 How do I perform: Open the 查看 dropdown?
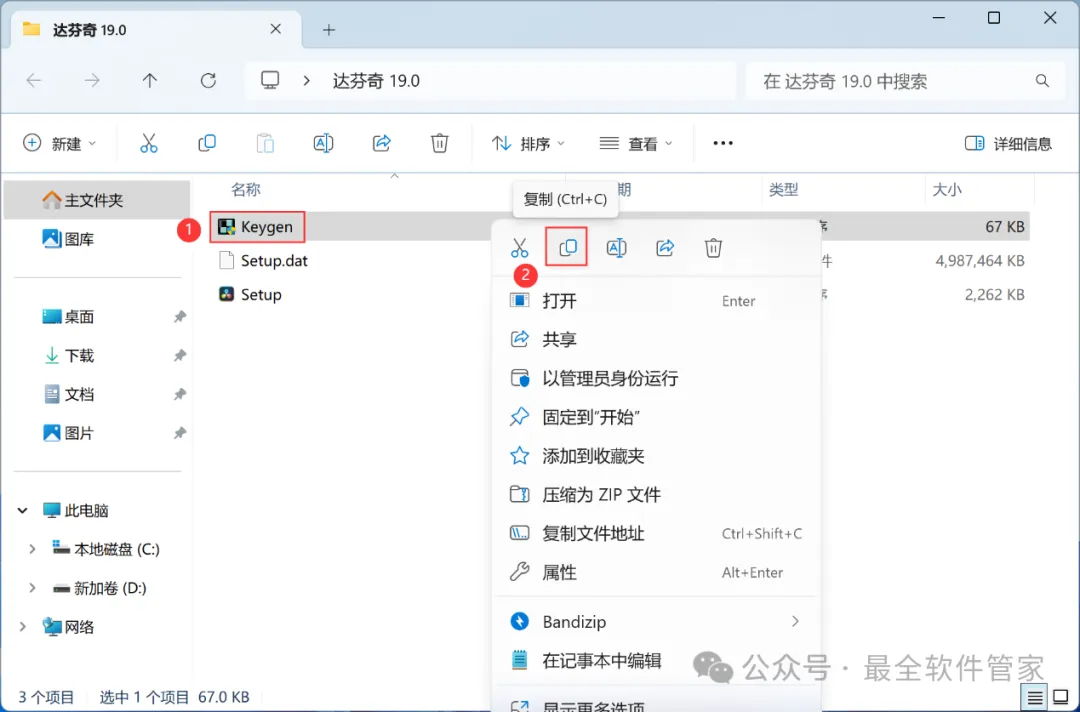click(636, 143)
